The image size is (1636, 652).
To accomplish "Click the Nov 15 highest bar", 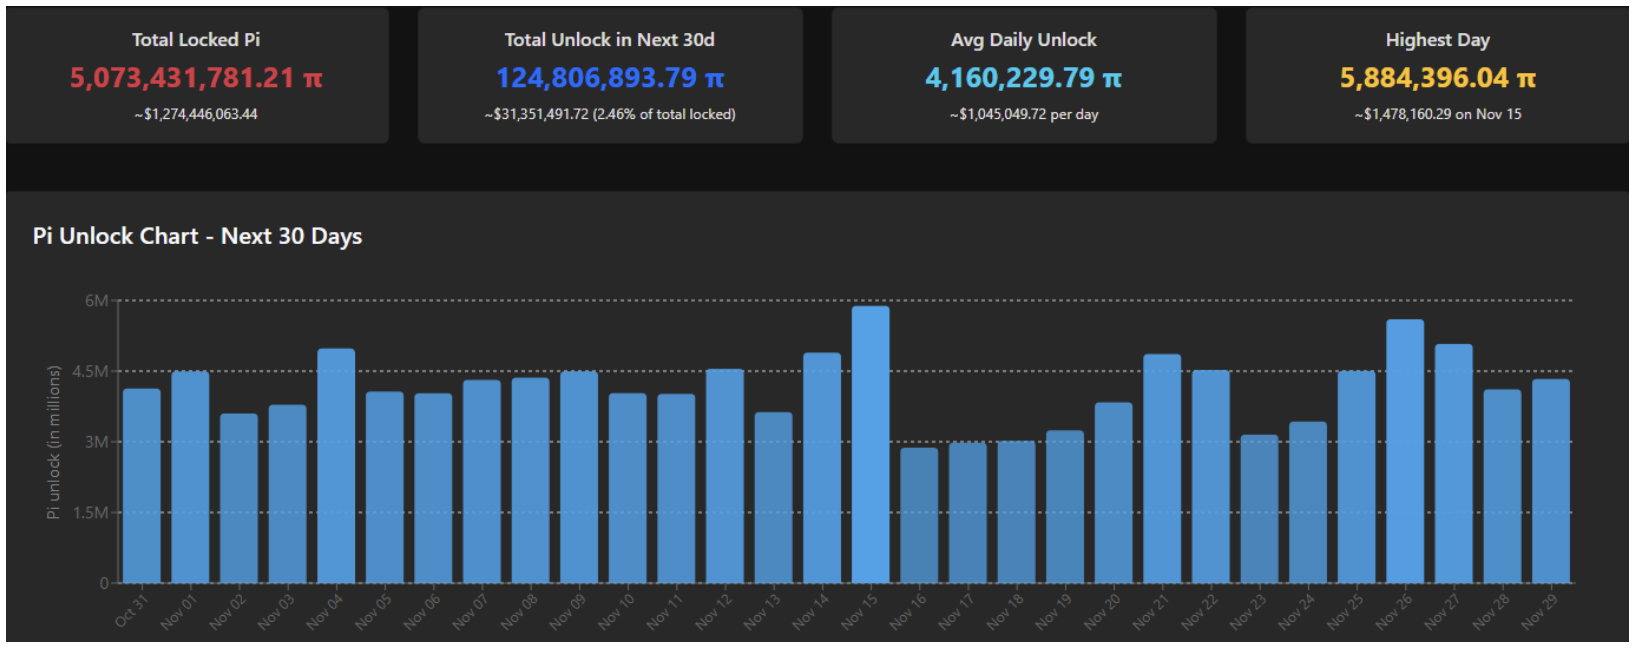I will tap(870, 445).
